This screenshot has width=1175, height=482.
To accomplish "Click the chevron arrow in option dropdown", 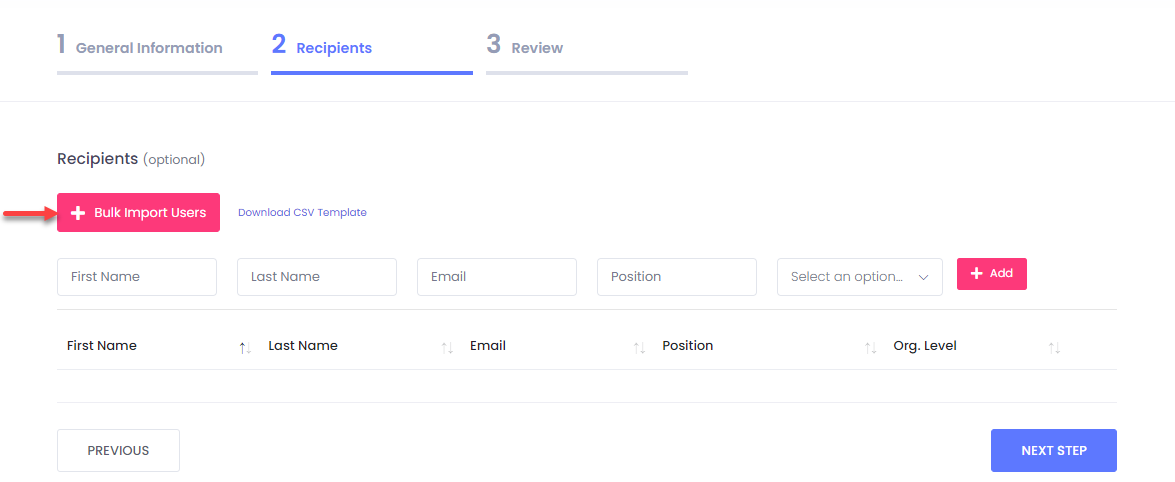I will click(x=923, y=277).
